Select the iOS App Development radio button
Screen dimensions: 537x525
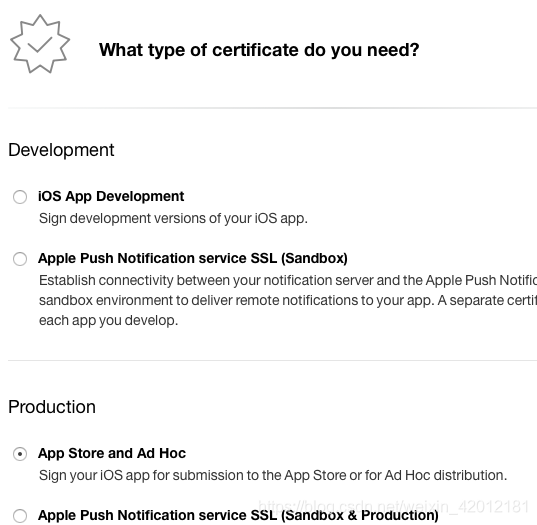coord(20,197)
